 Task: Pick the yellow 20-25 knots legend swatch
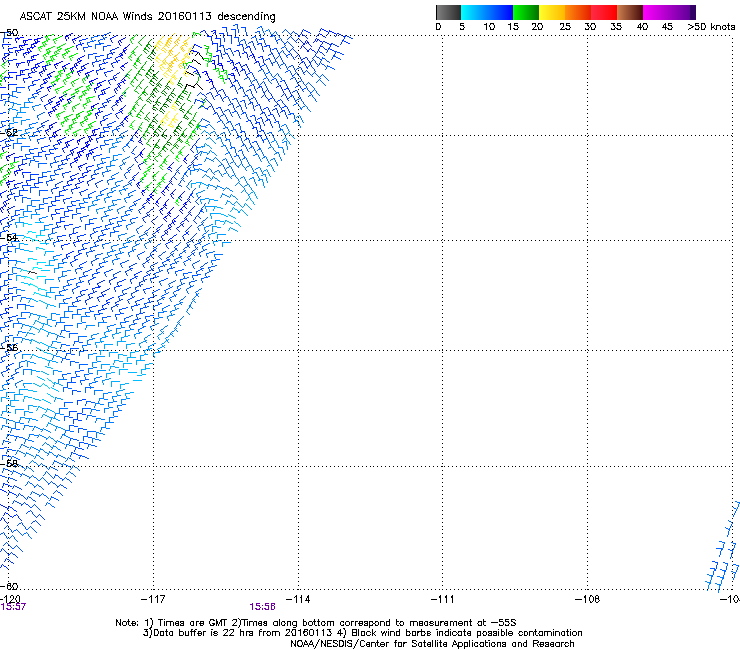click(552, 12)
